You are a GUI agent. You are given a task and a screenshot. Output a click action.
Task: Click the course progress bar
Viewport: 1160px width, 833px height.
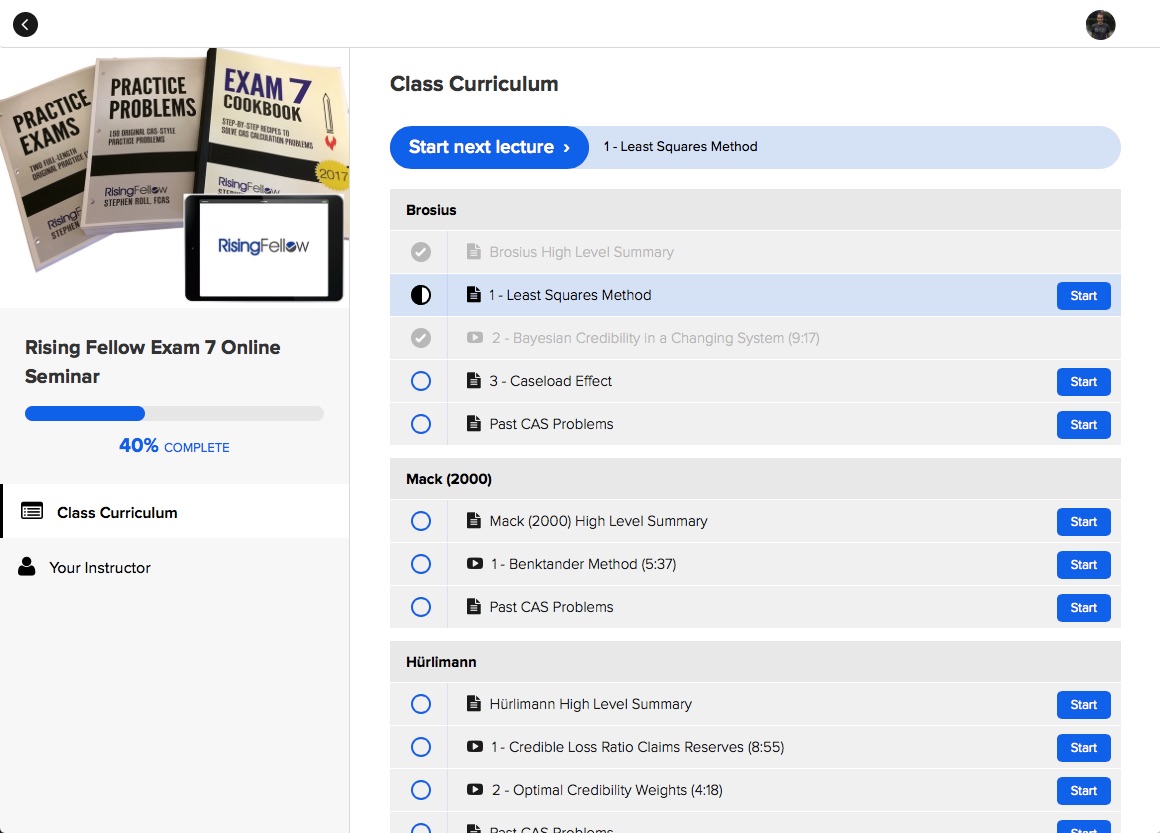[x=174, y=413]
